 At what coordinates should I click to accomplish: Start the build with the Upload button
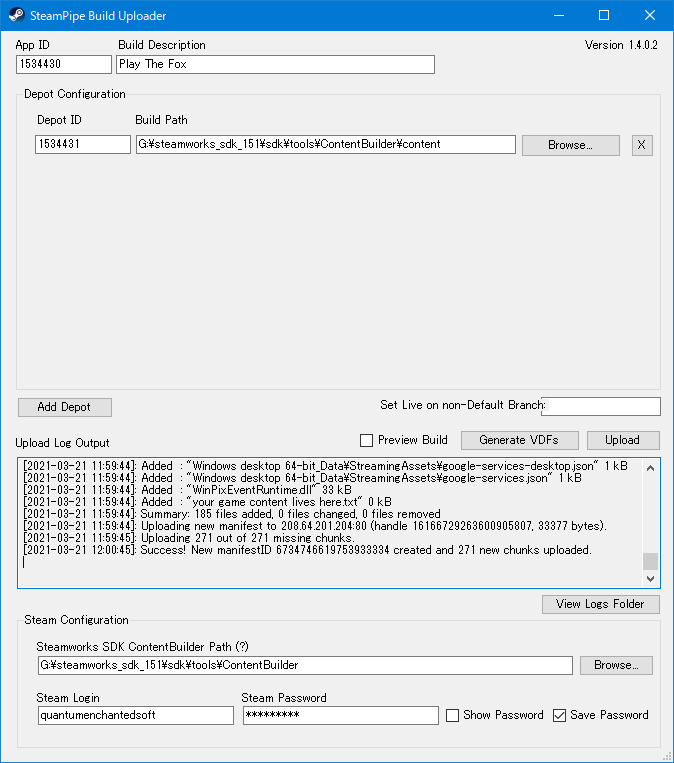click(623, 440)
